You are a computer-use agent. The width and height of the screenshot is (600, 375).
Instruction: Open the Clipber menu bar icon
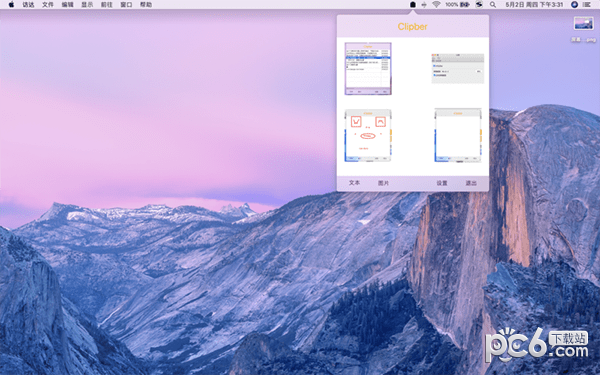(x=412, y=5)
